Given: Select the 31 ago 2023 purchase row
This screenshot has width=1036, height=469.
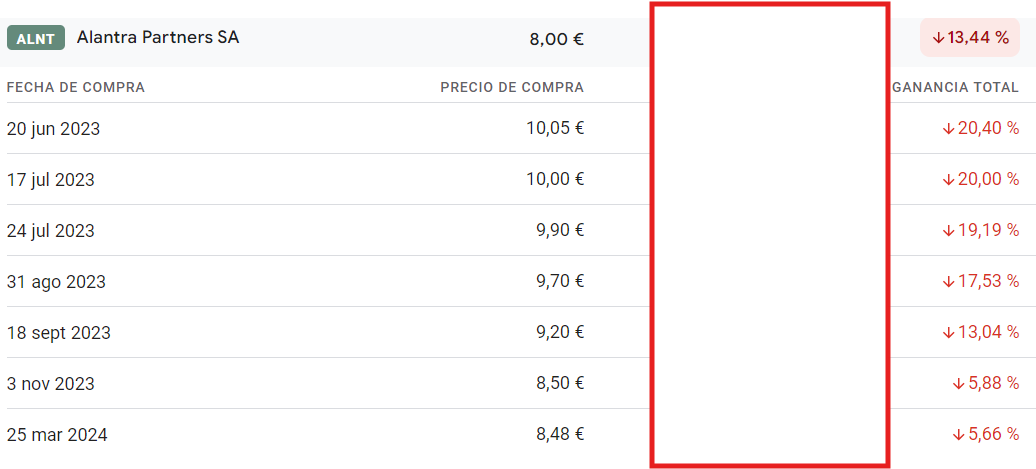Looking at the screenshot, I should (x=512, y=281).
